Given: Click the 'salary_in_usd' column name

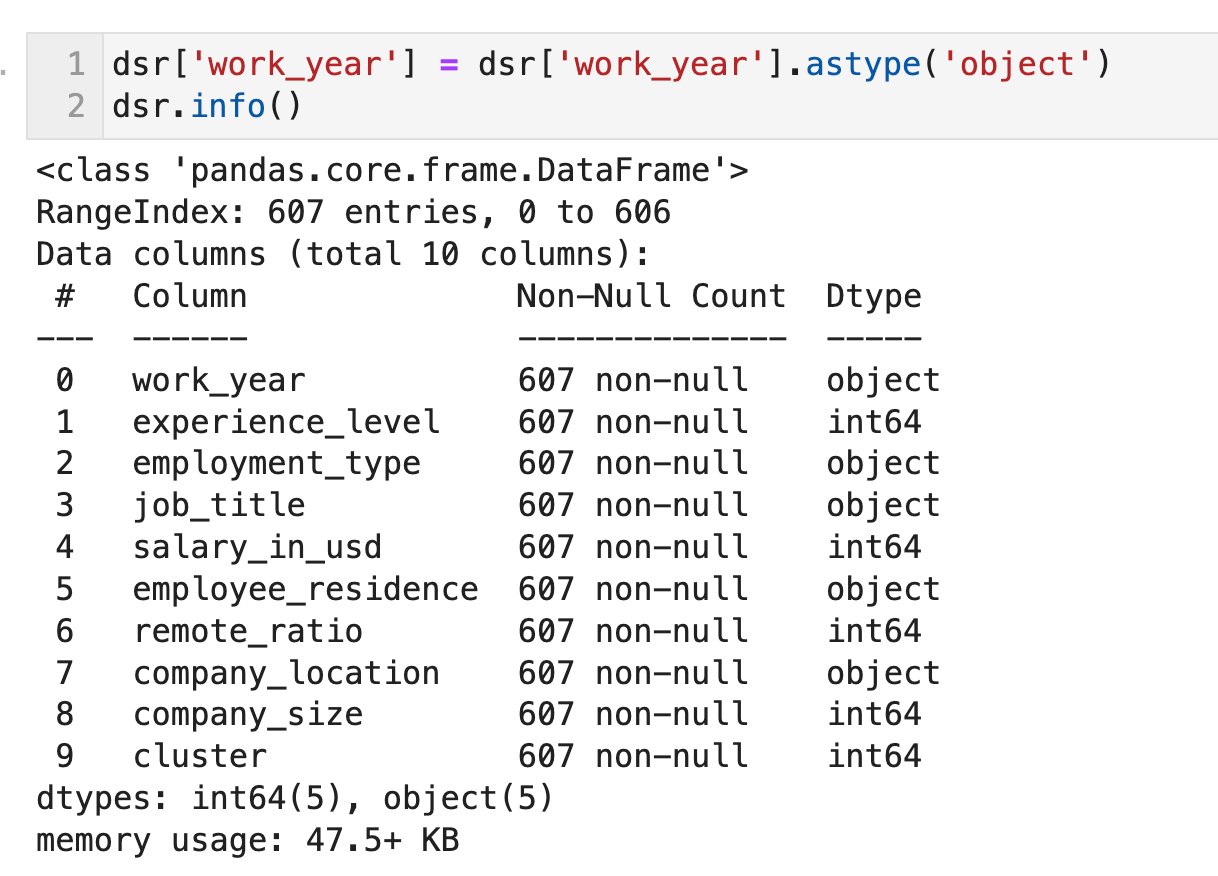Looking at the screenshot, I should [x=257, y=547].
